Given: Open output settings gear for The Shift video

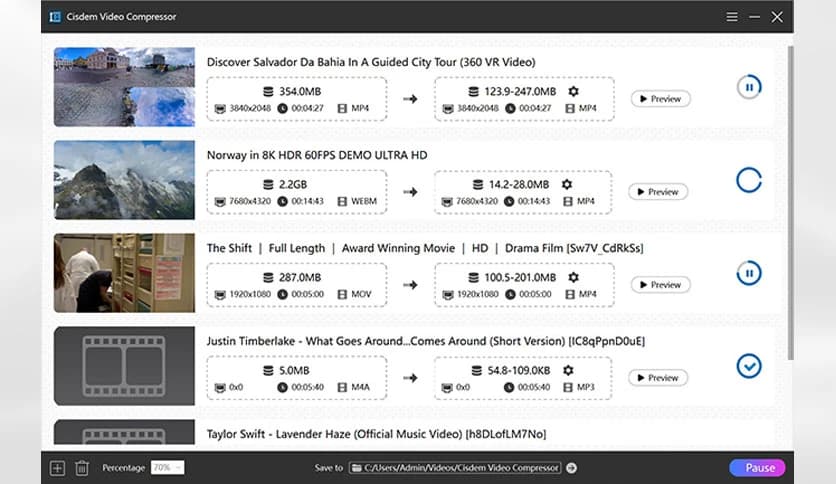Looking at the screenshot, I should tap(573, 277).
